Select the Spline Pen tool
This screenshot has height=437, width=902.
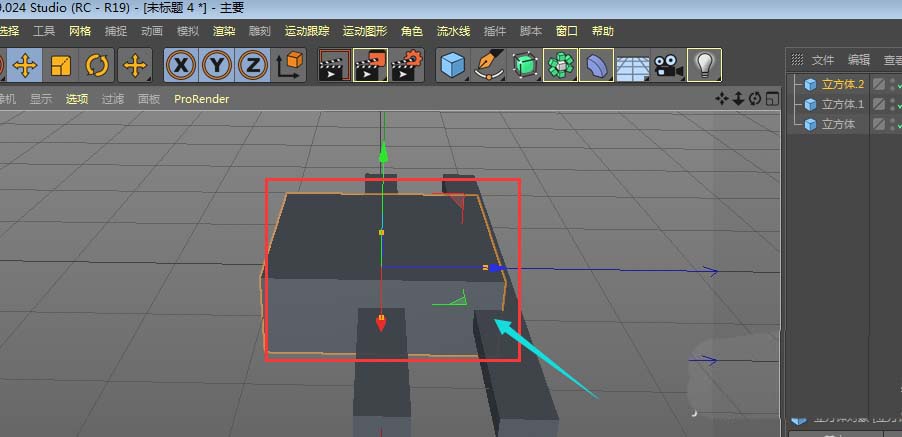490,66
